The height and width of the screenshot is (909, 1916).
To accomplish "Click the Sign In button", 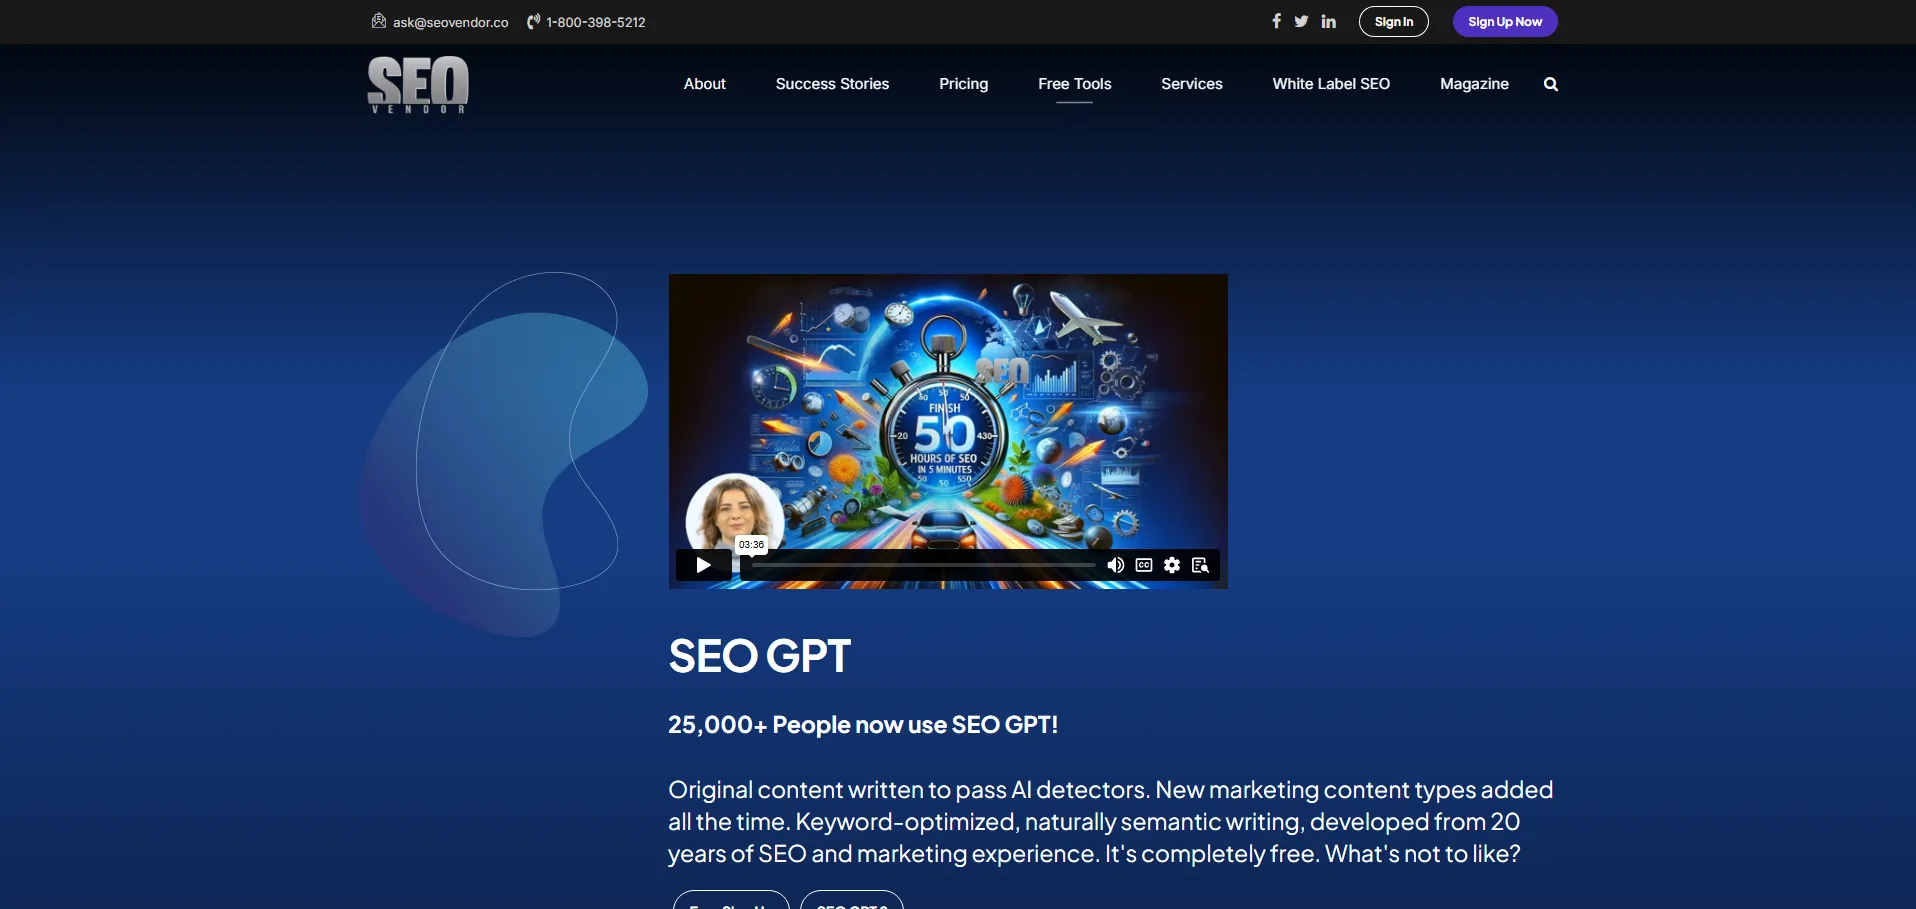I will 1393,22.
